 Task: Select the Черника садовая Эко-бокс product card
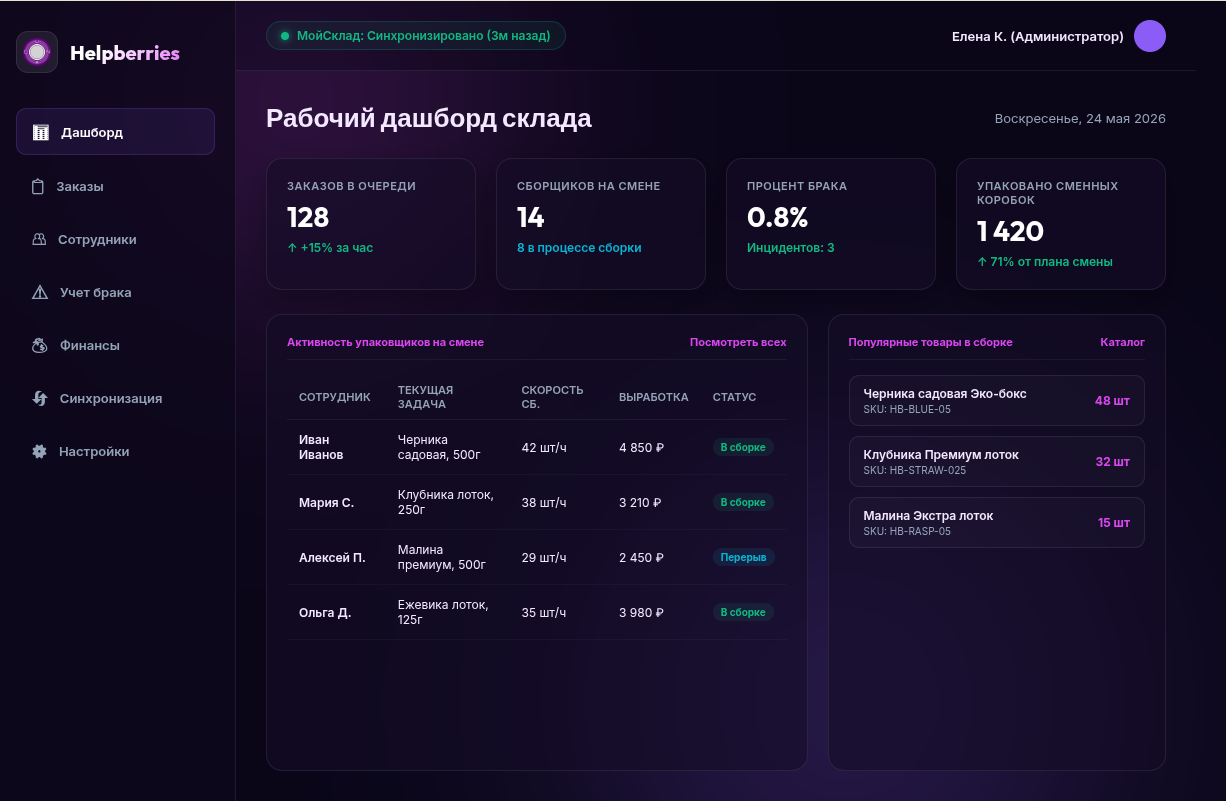[x=997, y=401]
